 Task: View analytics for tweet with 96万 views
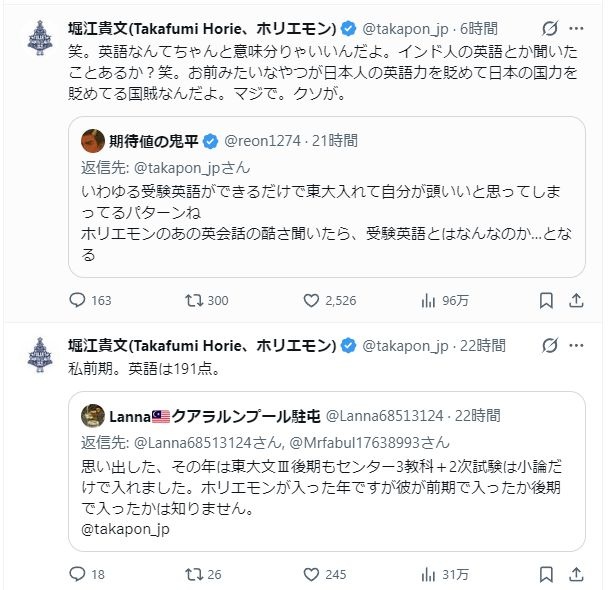click(x=428, y=300)
